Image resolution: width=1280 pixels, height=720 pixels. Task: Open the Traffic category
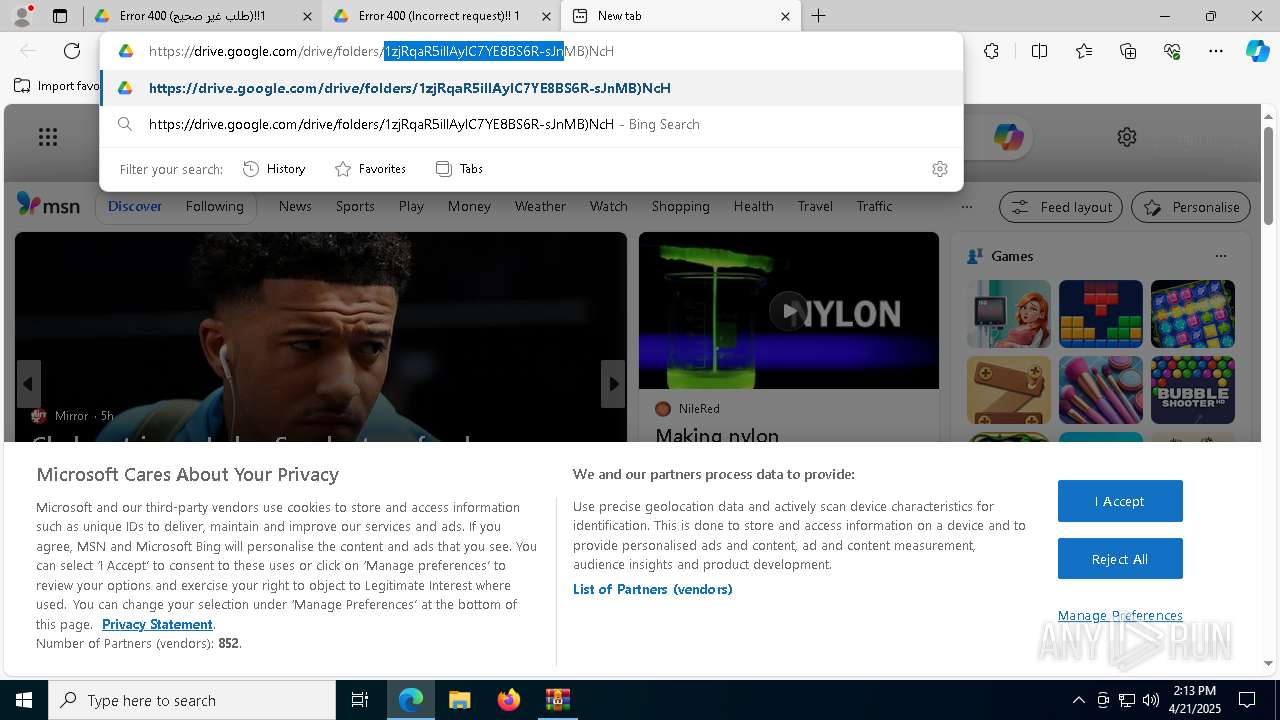[x=874, y=206]
